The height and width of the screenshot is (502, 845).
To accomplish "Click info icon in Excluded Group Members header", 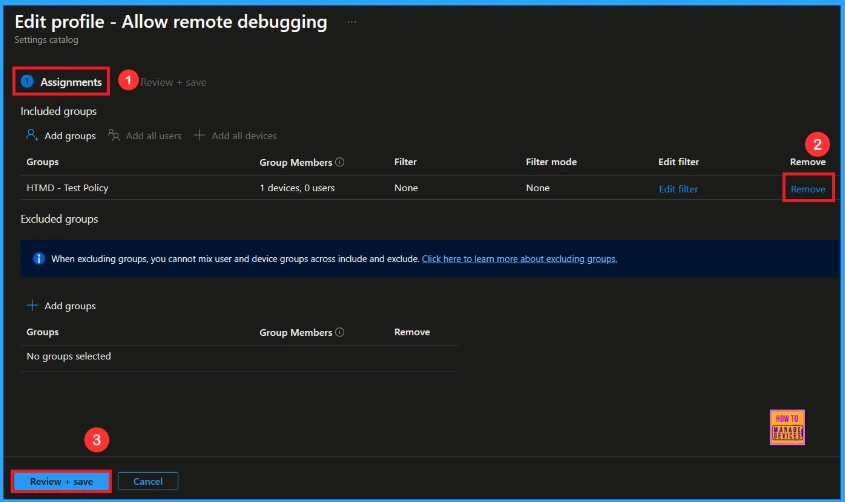I will tap(340, 332).
